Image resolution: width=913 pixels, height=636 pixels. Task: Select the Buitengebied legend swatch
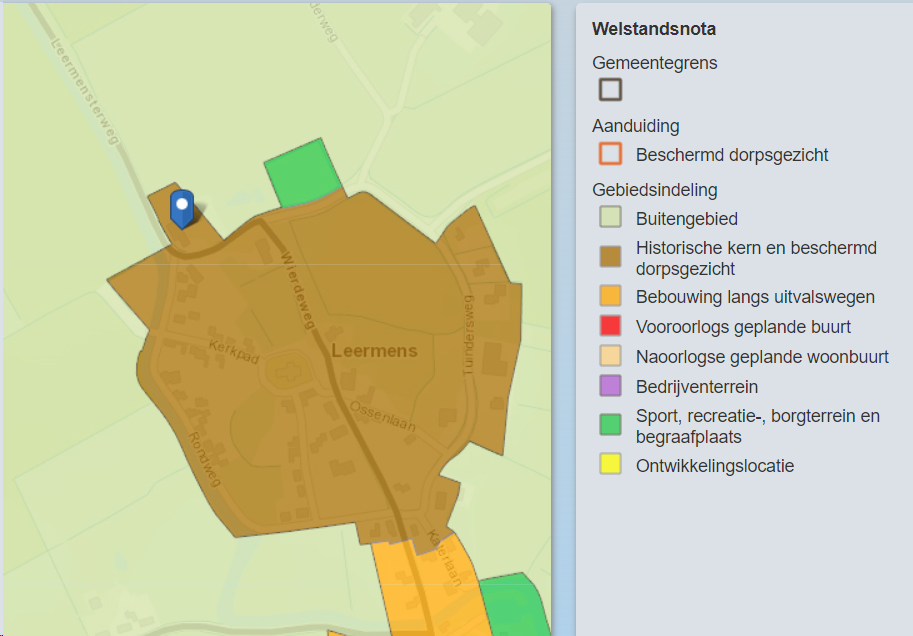coord(610,217)
